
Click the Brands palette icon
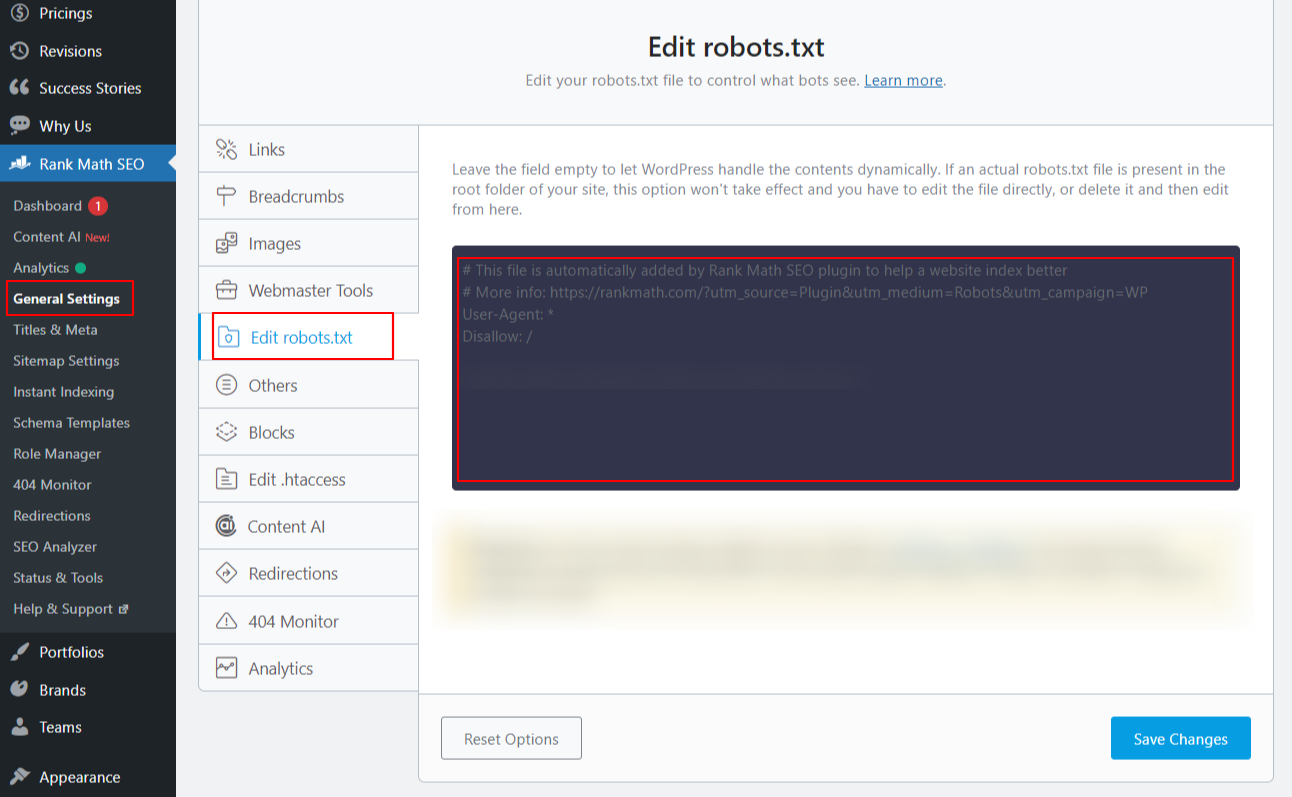(19, 690)
